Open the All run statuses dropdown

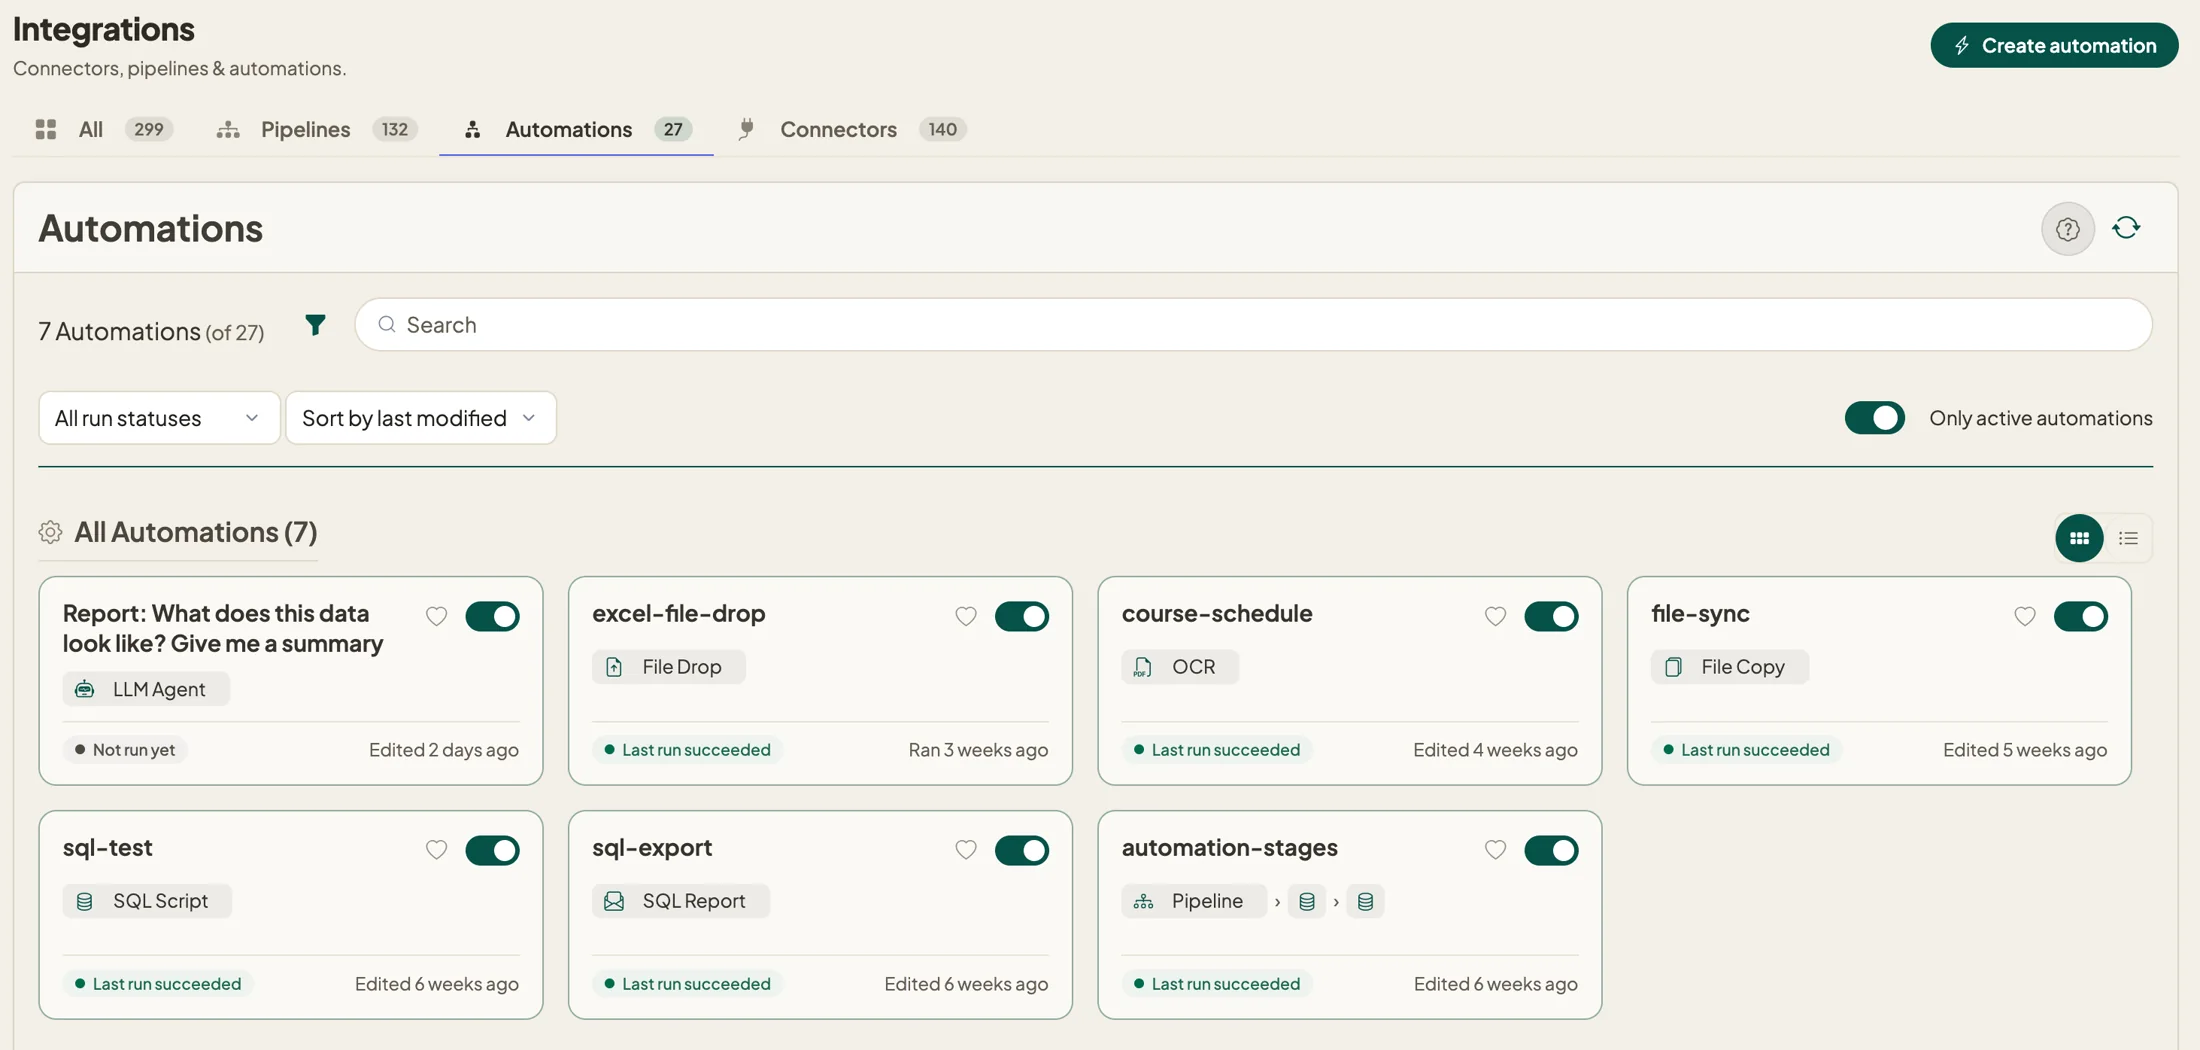159,418
